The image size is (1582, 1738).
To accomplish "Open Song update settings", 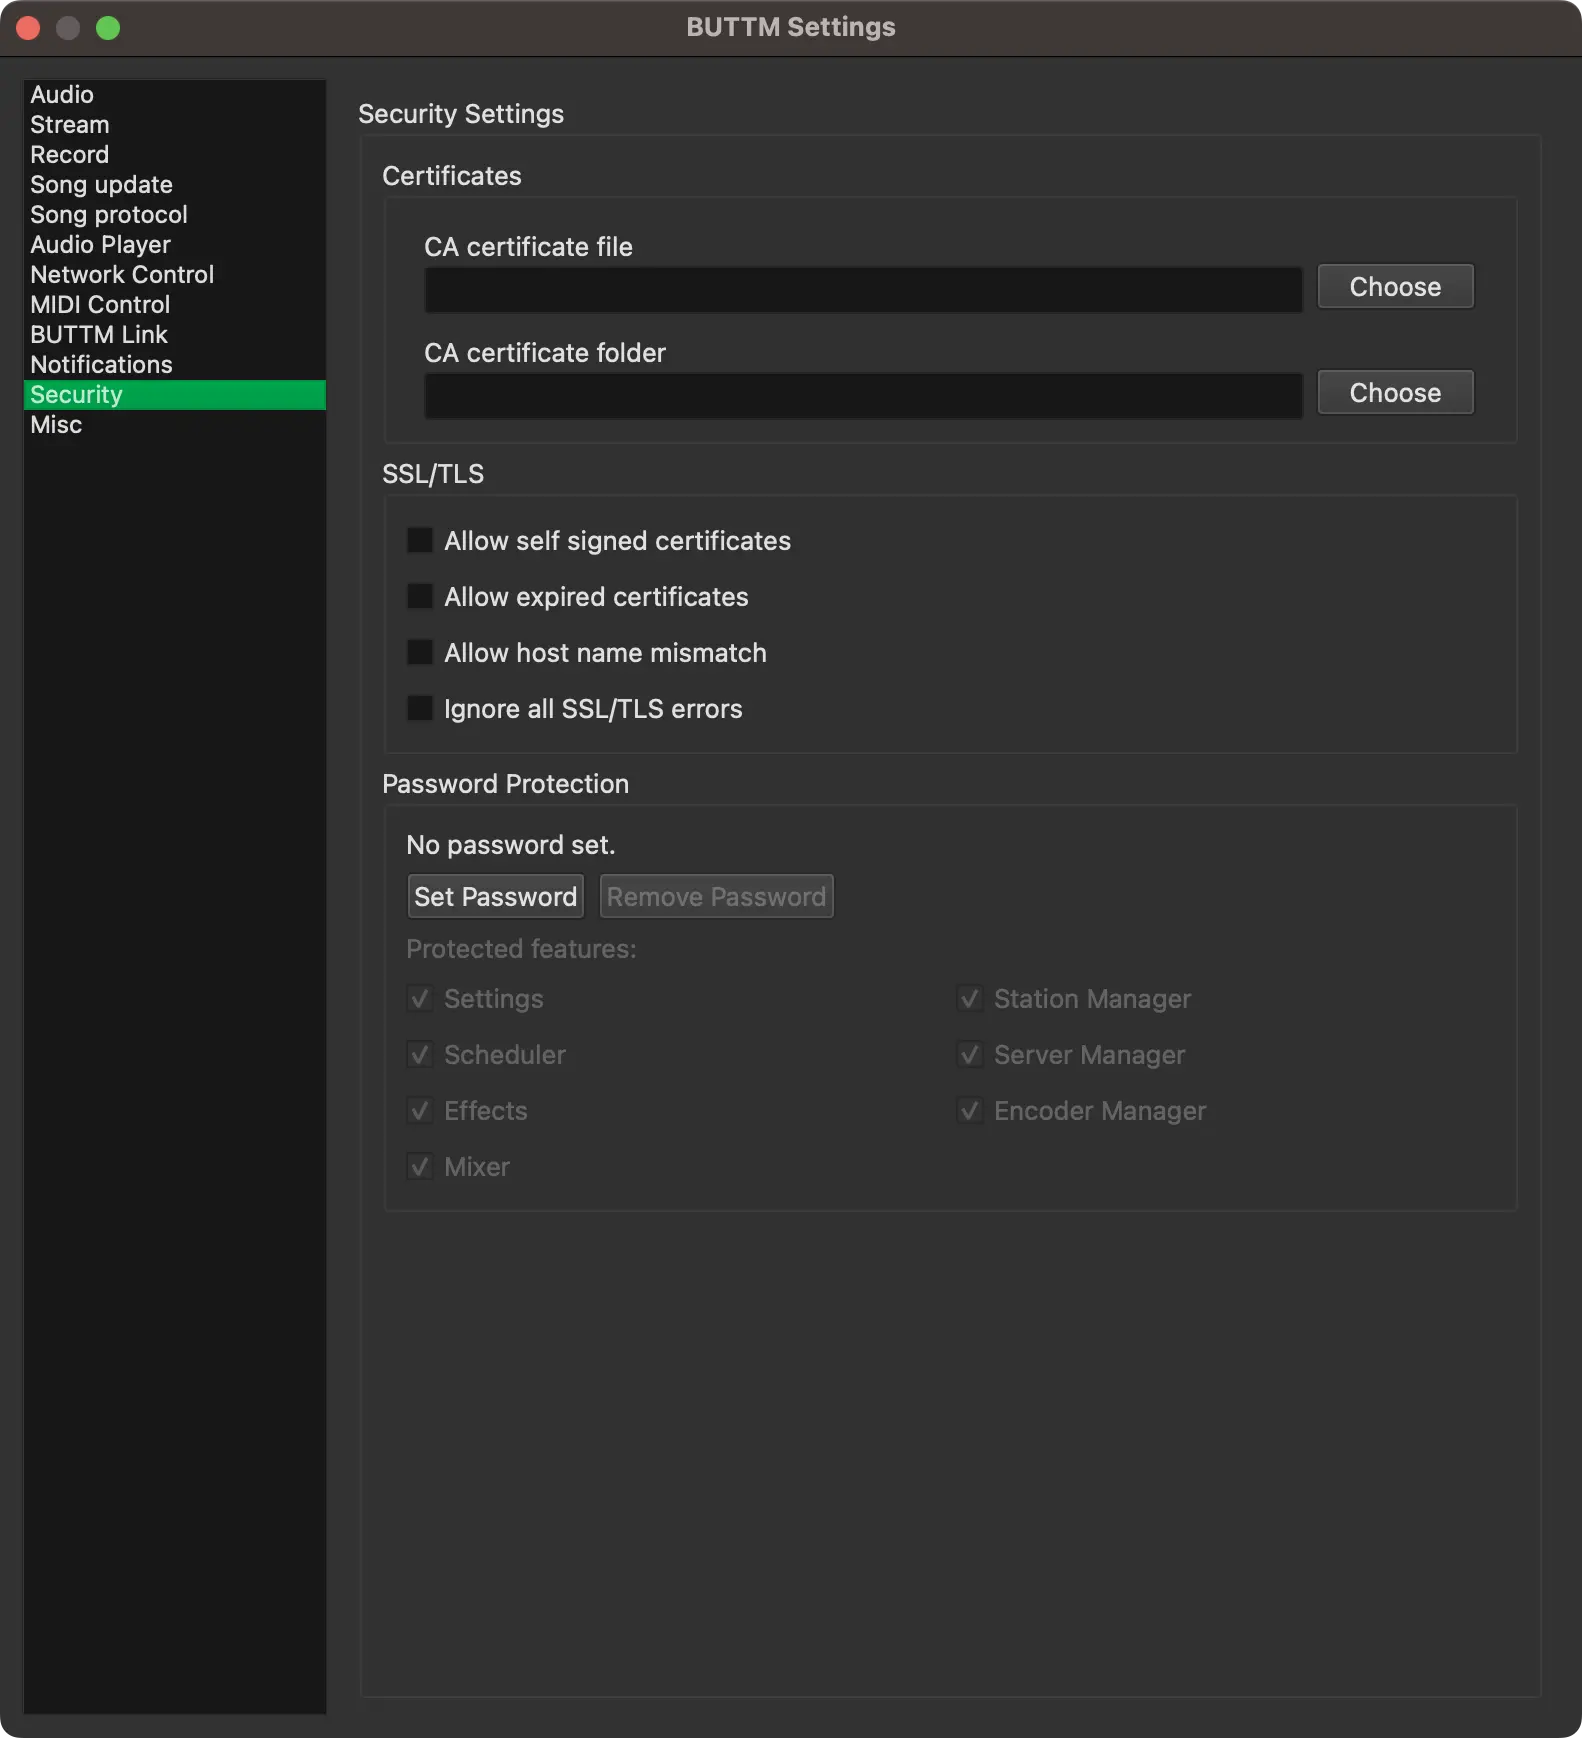I will 174,185.
